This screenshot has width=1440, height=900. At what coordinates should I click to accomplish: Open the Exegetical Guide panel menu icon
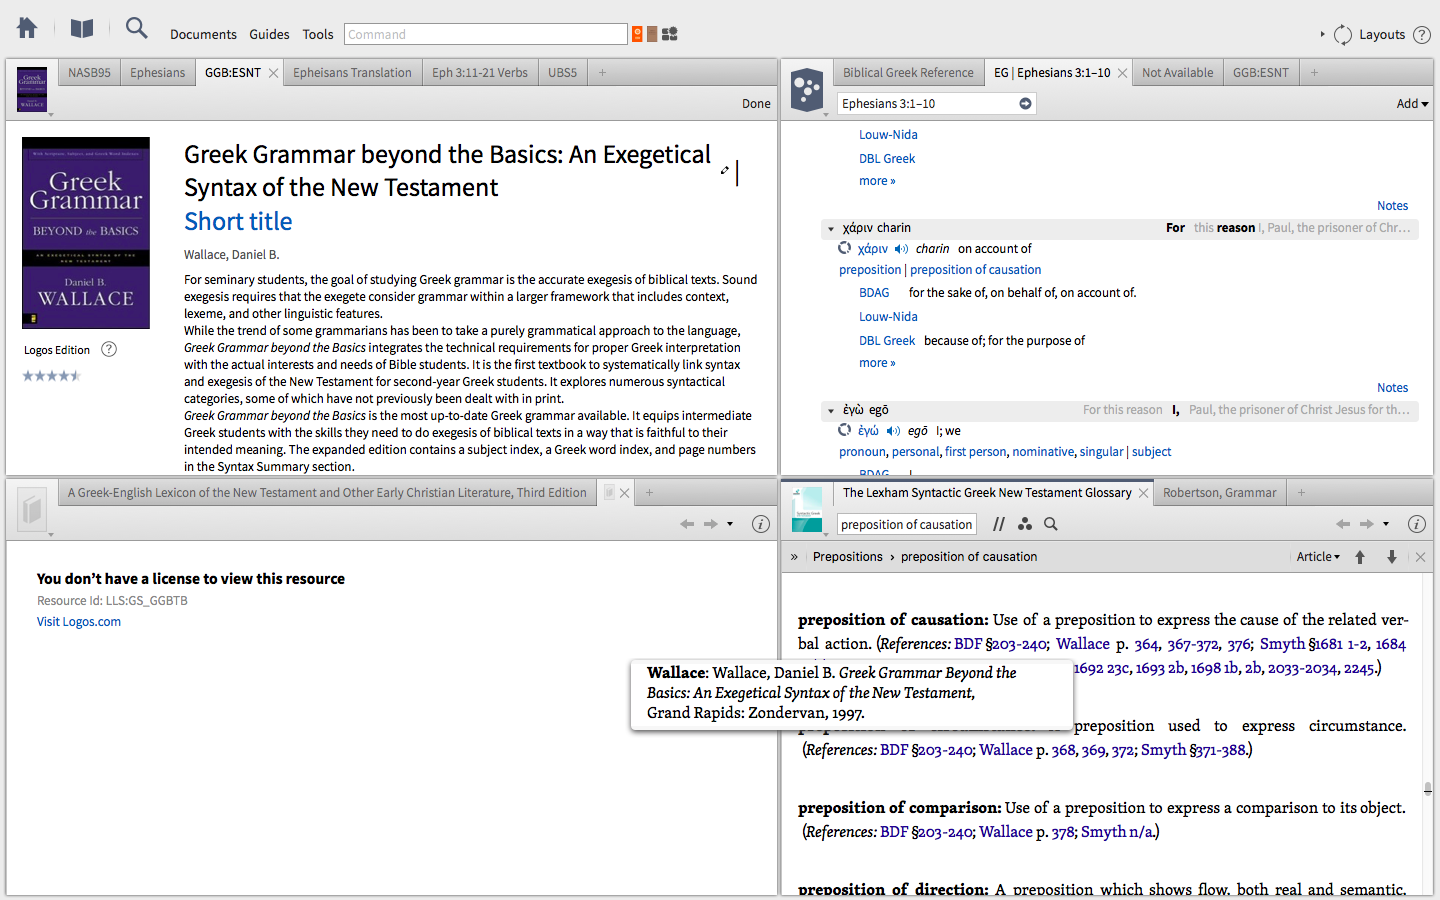(x=806, y=90)
